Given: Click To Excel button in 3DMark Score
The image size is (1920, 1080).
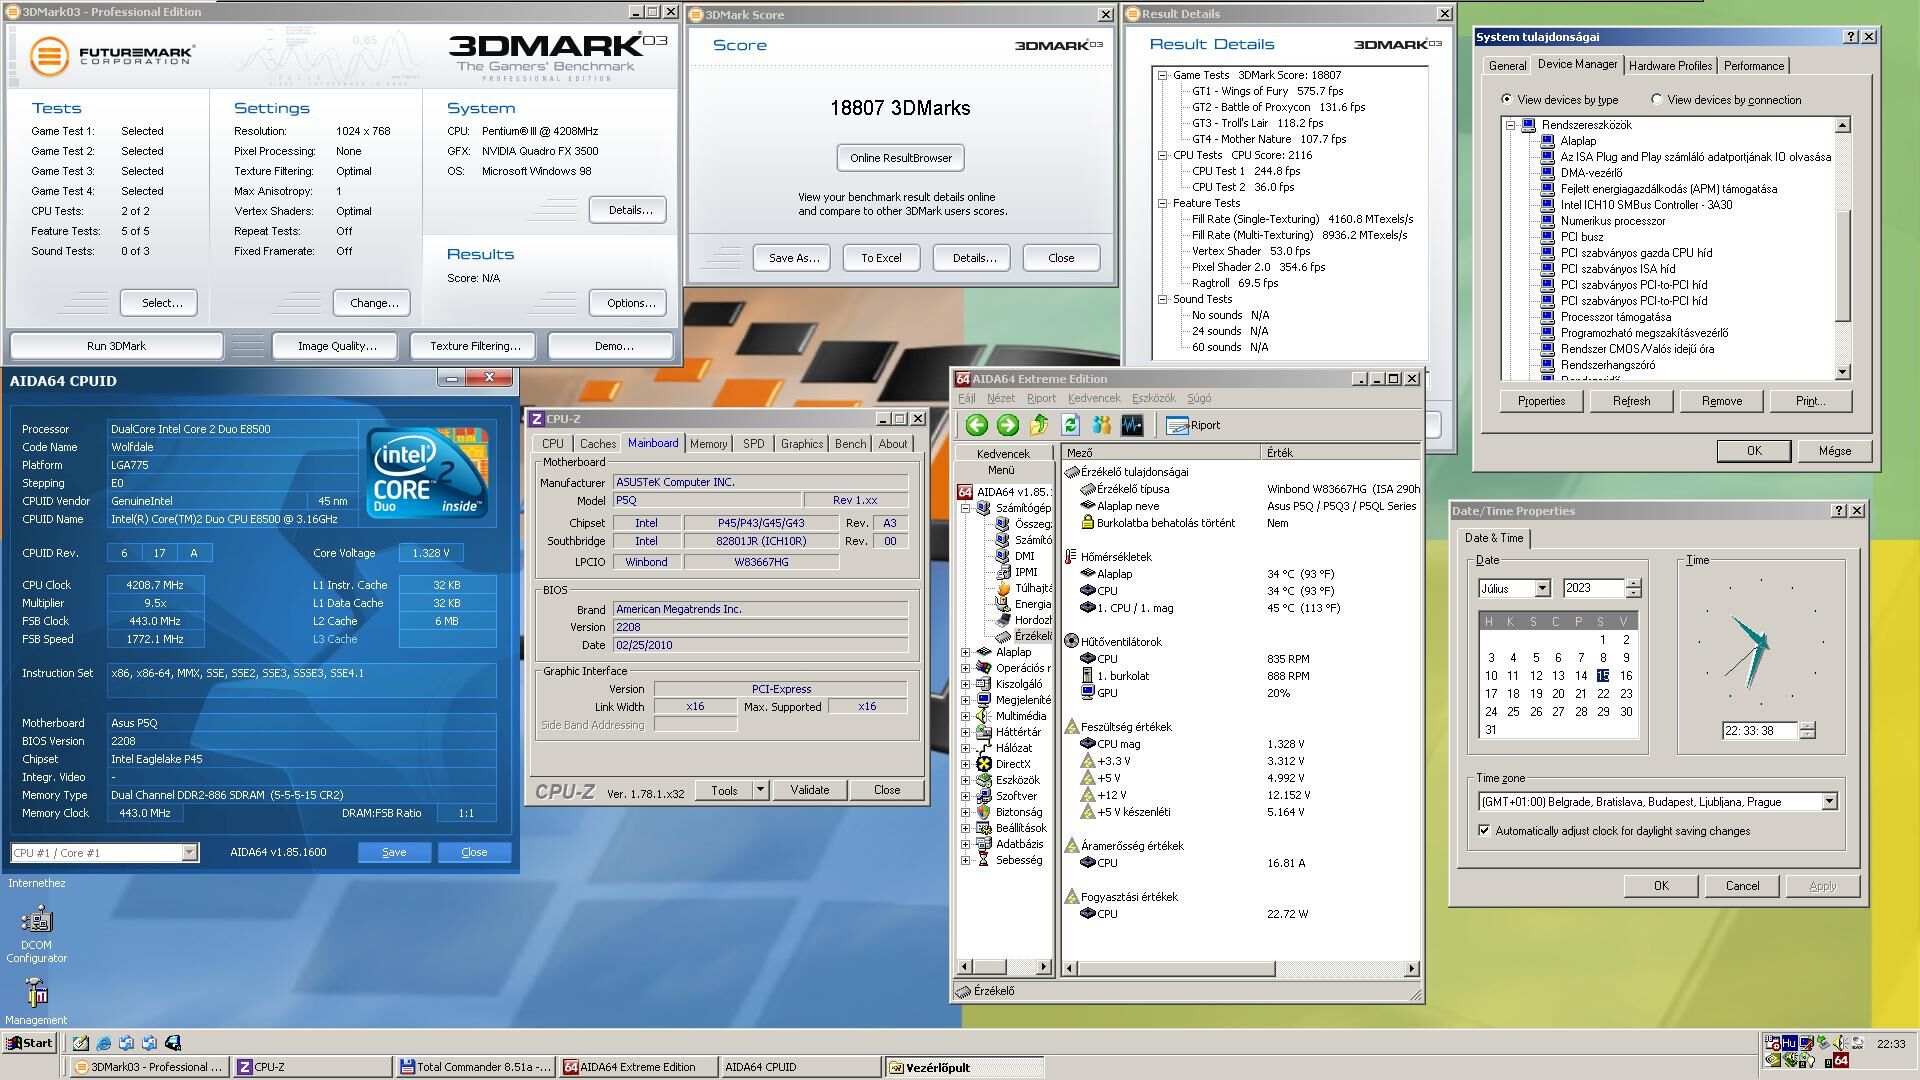Looking at the screenshot, I should tap(881, 258).
